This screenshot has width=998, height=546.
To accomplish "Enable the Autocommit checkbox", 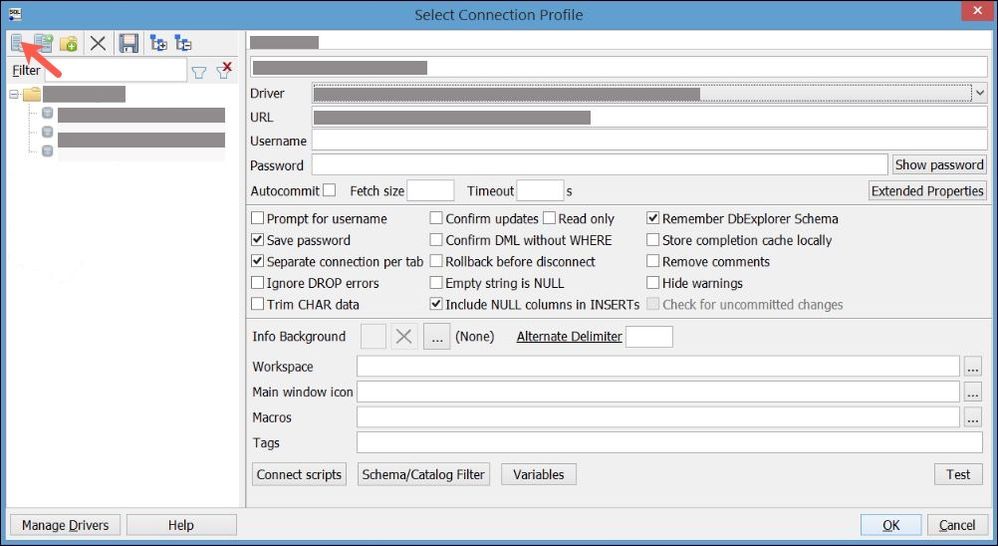I will 329,191.
